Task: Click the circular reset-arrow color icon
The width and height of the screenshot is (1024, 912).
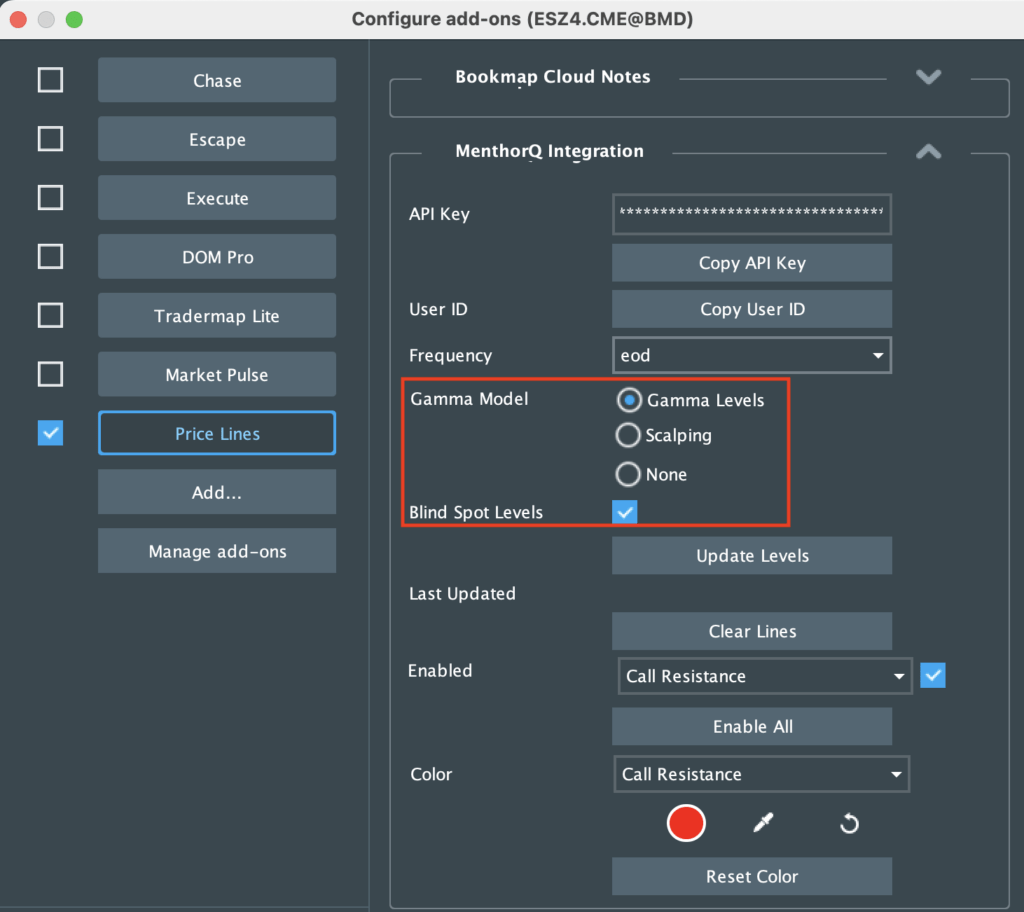Action: tap(849, 823)
